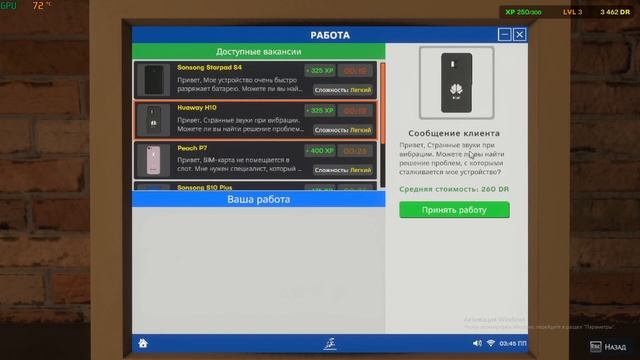The height and width of the screenshot is (360, 640).
Task: Click Сложность label on Peach P7
Action: pyautogui.click(x=343, y=170)
